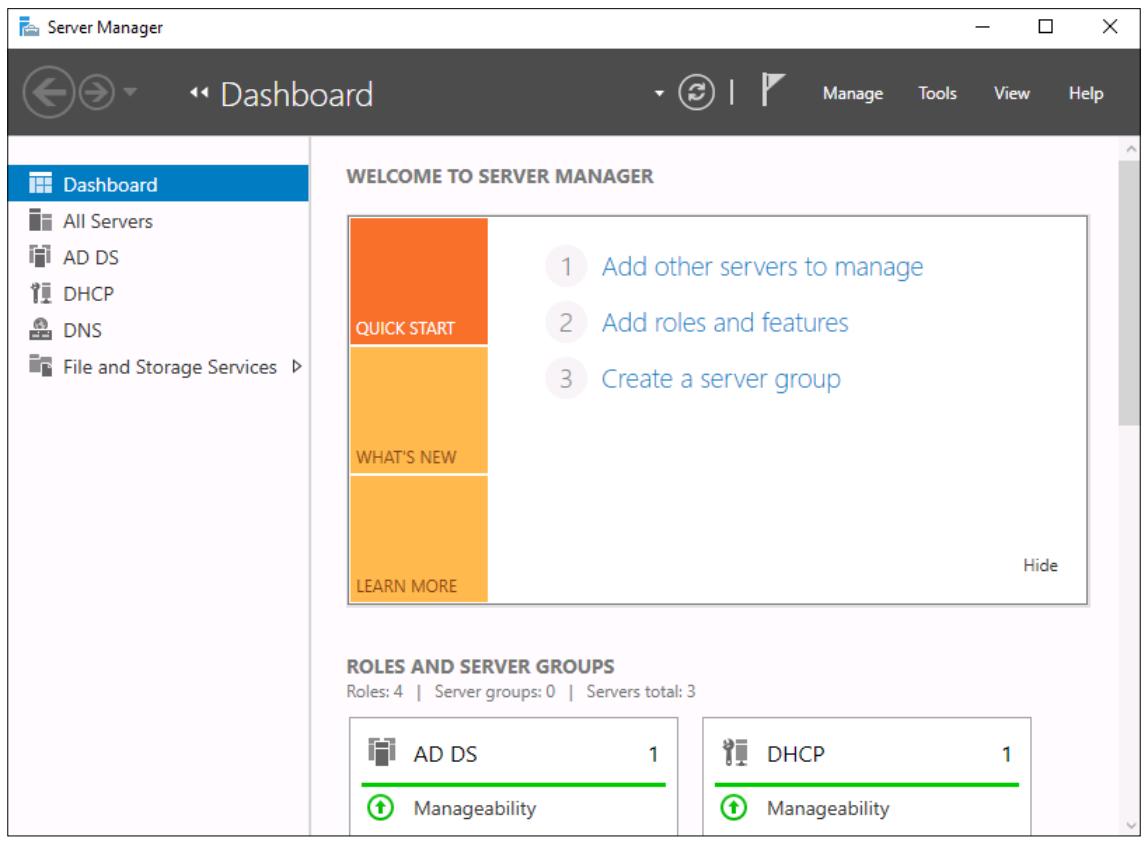Expand the address bar dropdown arrow

pos(659,93)
